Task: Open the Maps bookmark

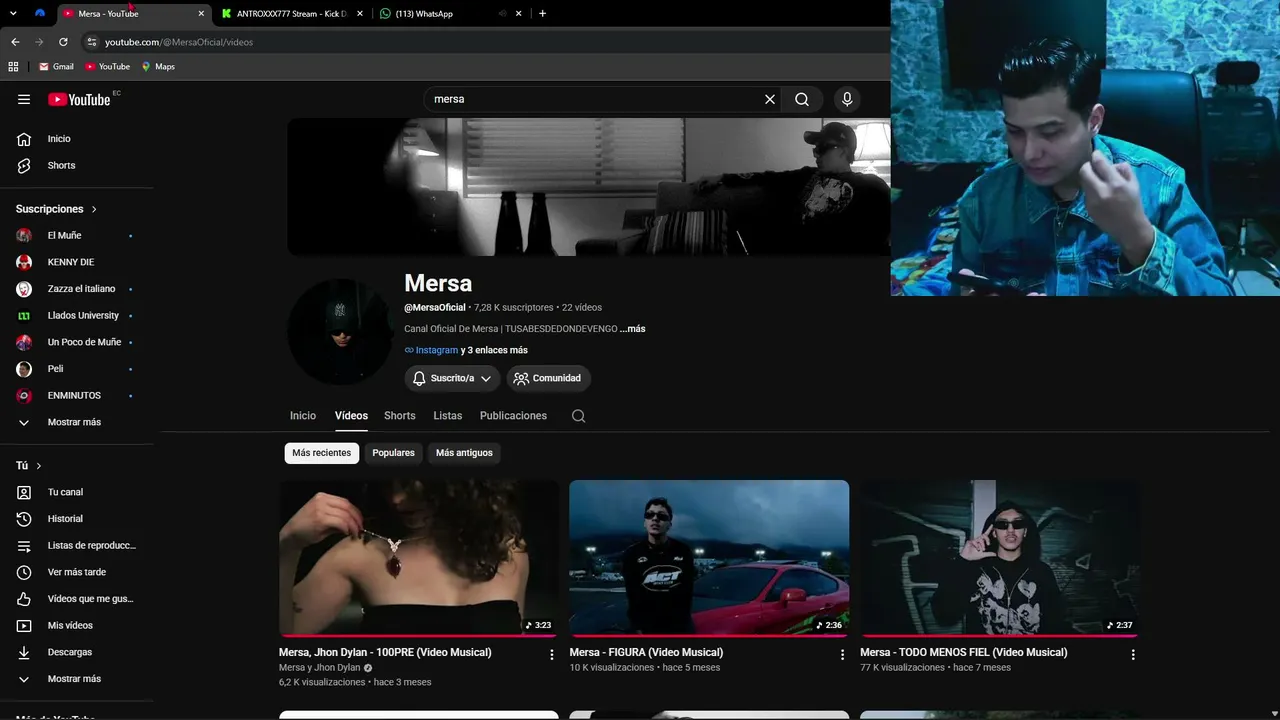Action: coord(158,66)
